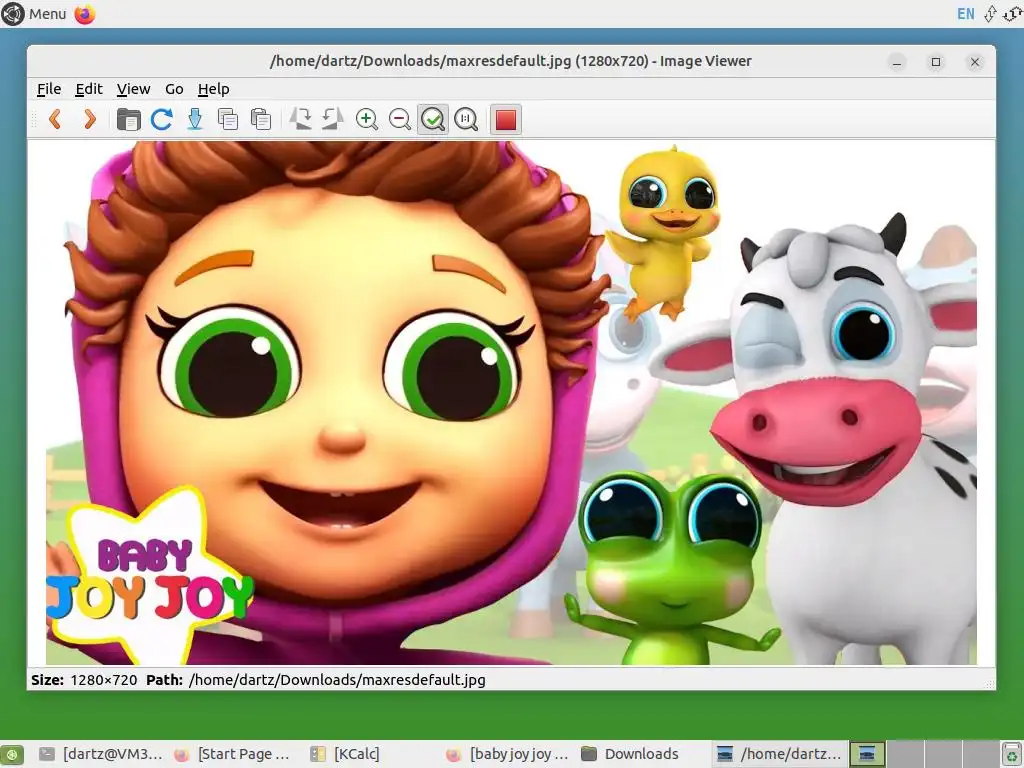The image size is (1024, 768).
Task: Open the system Menu button
Action: tap(34, 14)
